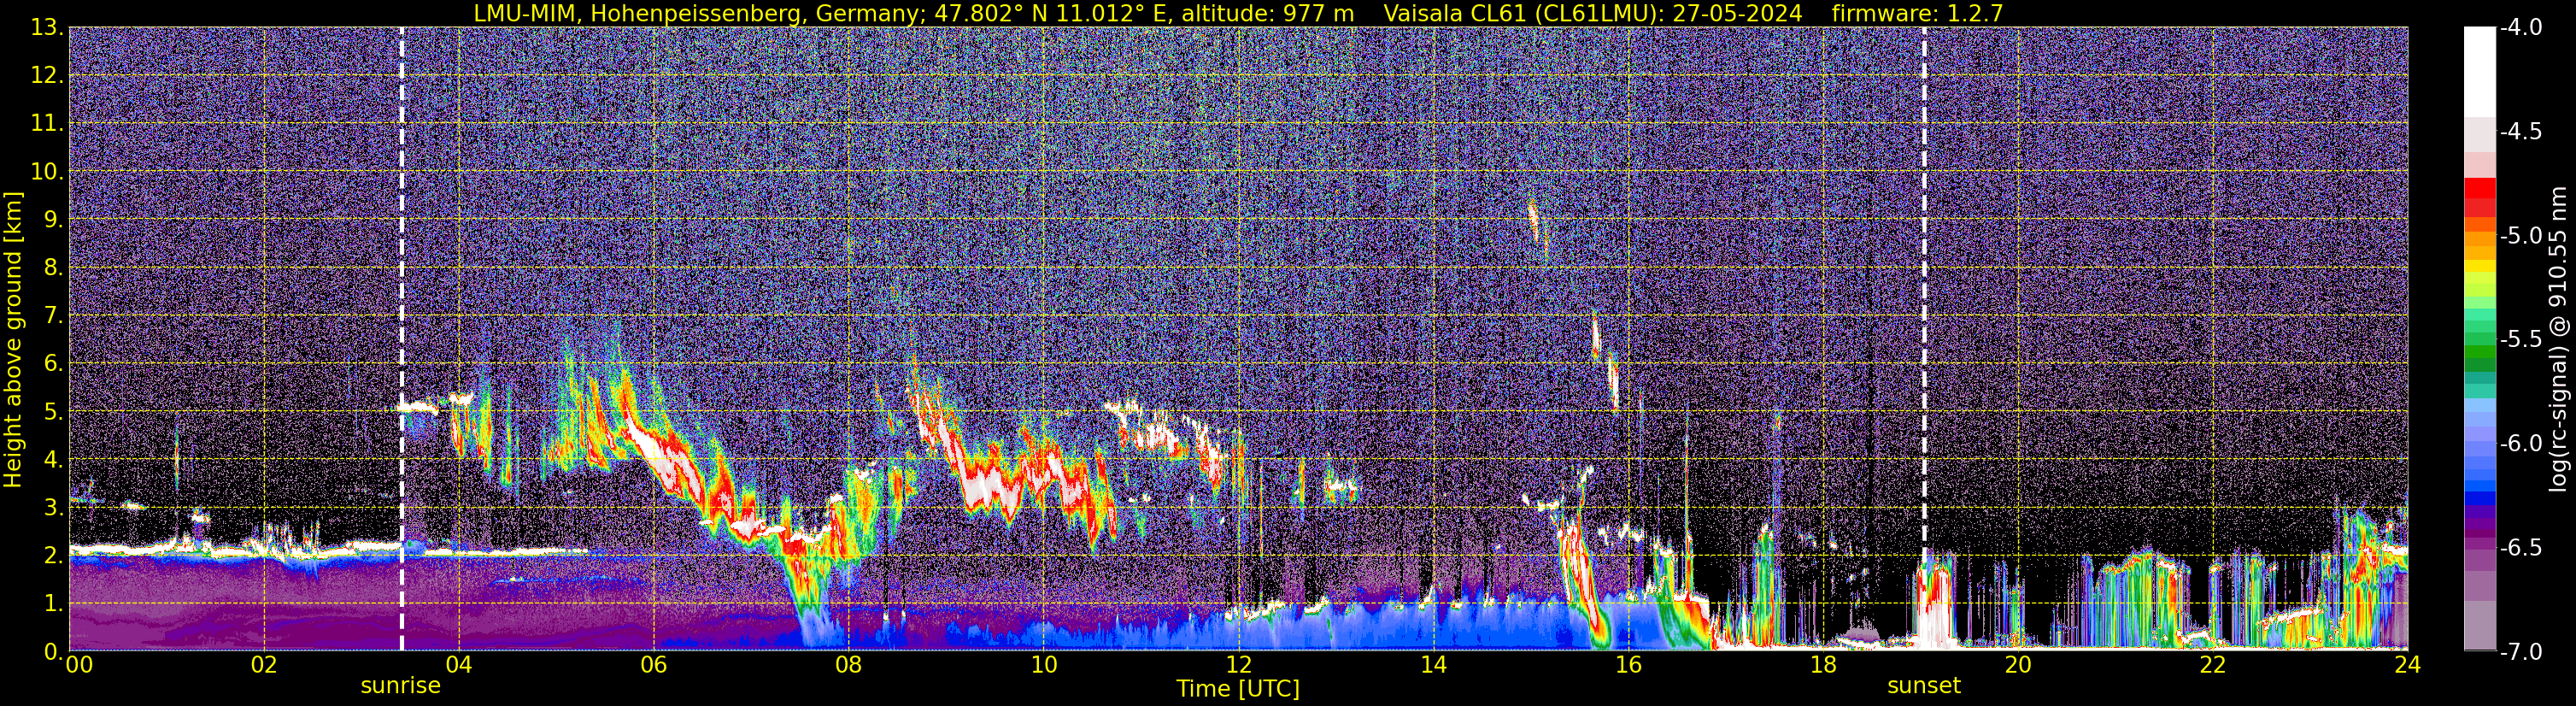Click the '11.' height tick label
This screenshot has height=706, width=2576.
pos(47,124)
